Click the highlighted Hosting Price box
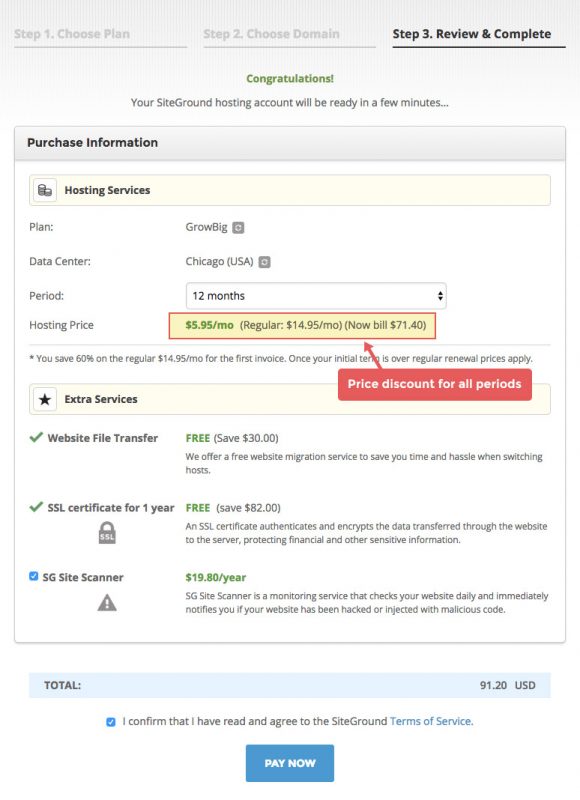 (310, 326)
